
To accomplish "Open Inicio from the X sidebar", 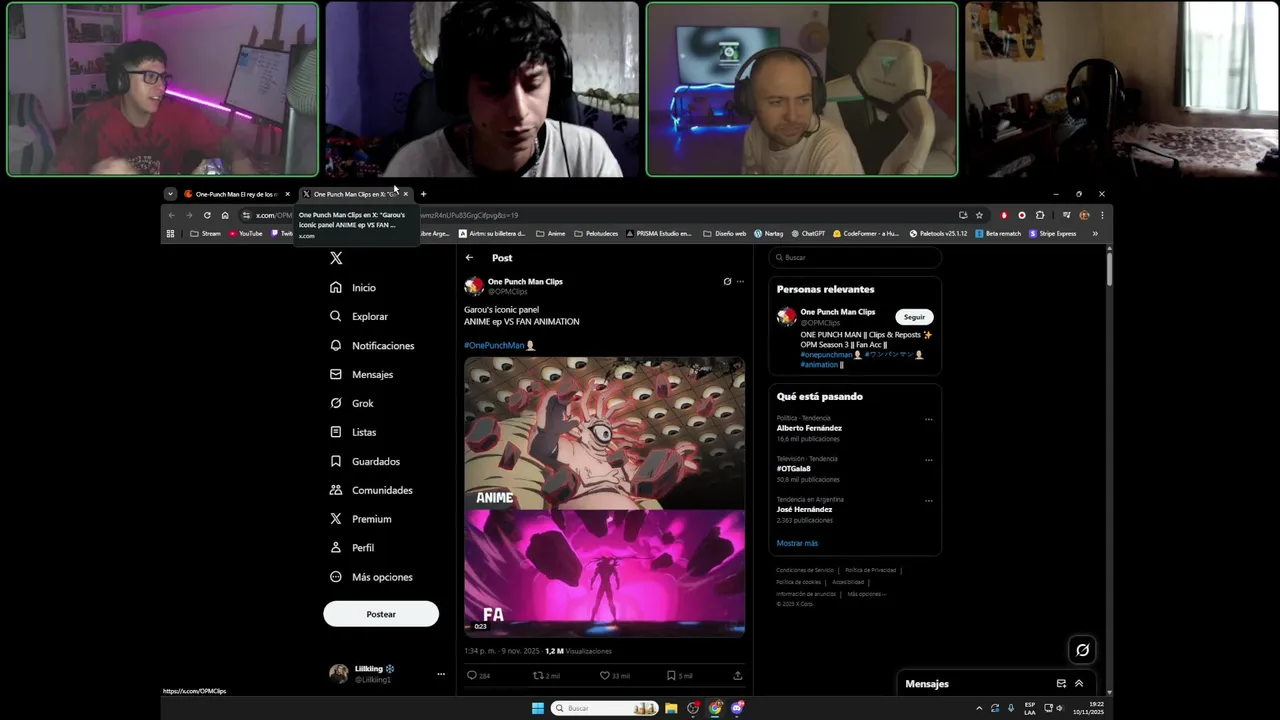I will [x=353, y=287].
